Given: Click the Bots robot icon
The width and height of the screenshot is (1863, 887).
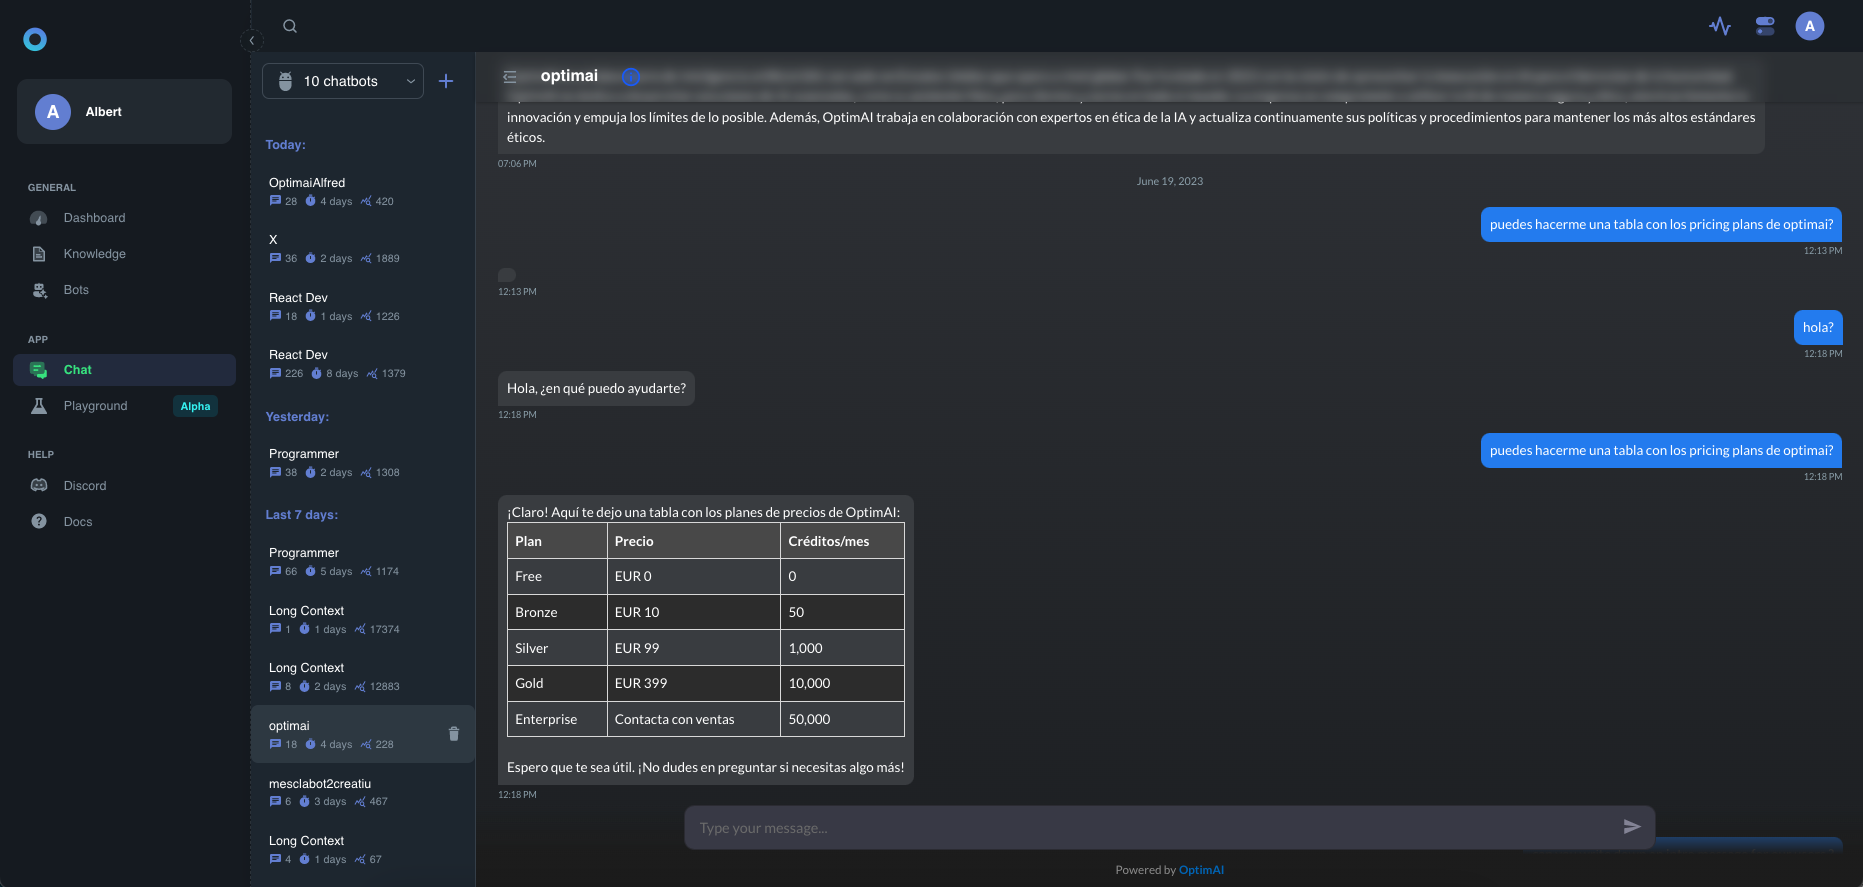Looking at the screenshot, I should pyautogui.click(x=39, y=290).
